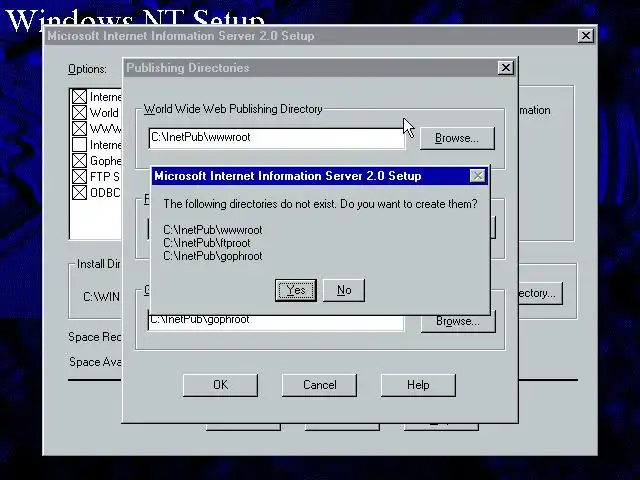Image resolution: width=640 pixels, height=480 pixels.
Task: Cancel the Publishing Directories dialog
Action: (x=319, y=385)
